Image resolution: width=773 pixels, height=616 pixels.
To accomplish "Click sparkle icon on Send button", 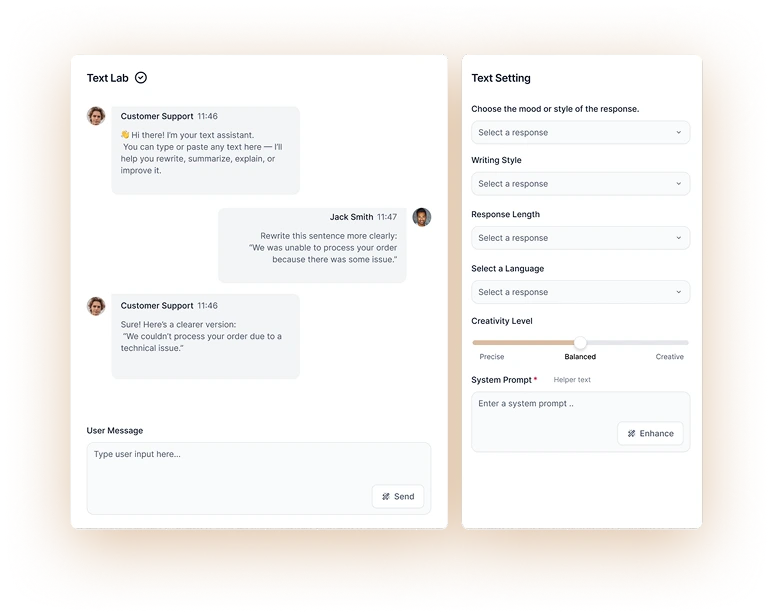I will point(386,497).
